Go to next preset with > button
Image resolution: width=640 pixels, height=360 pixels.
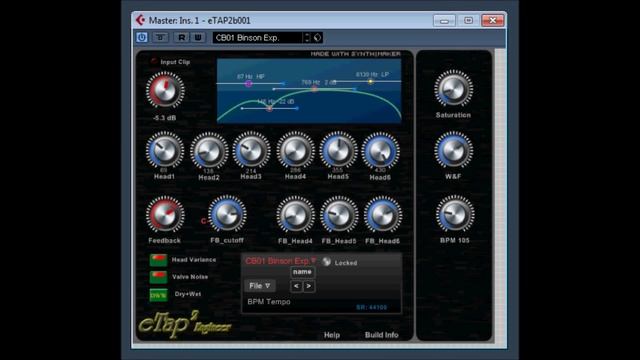click(x=309, y=286)
